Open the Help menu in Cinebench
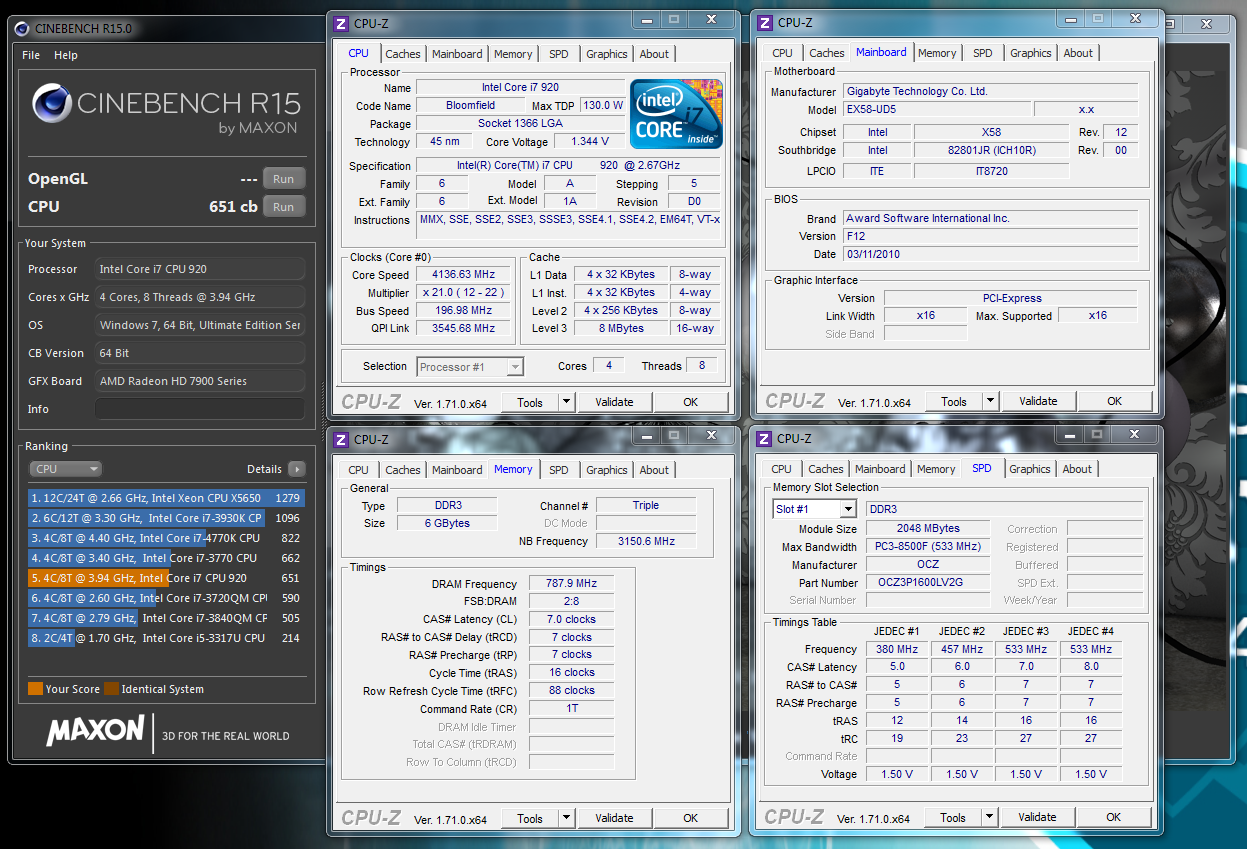The image size is (1247, 849). (x=66, y=55)
